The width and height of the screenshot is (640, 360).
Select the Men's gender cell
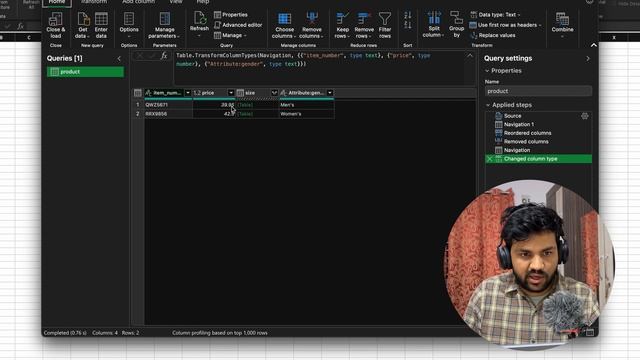pos(307,105)
